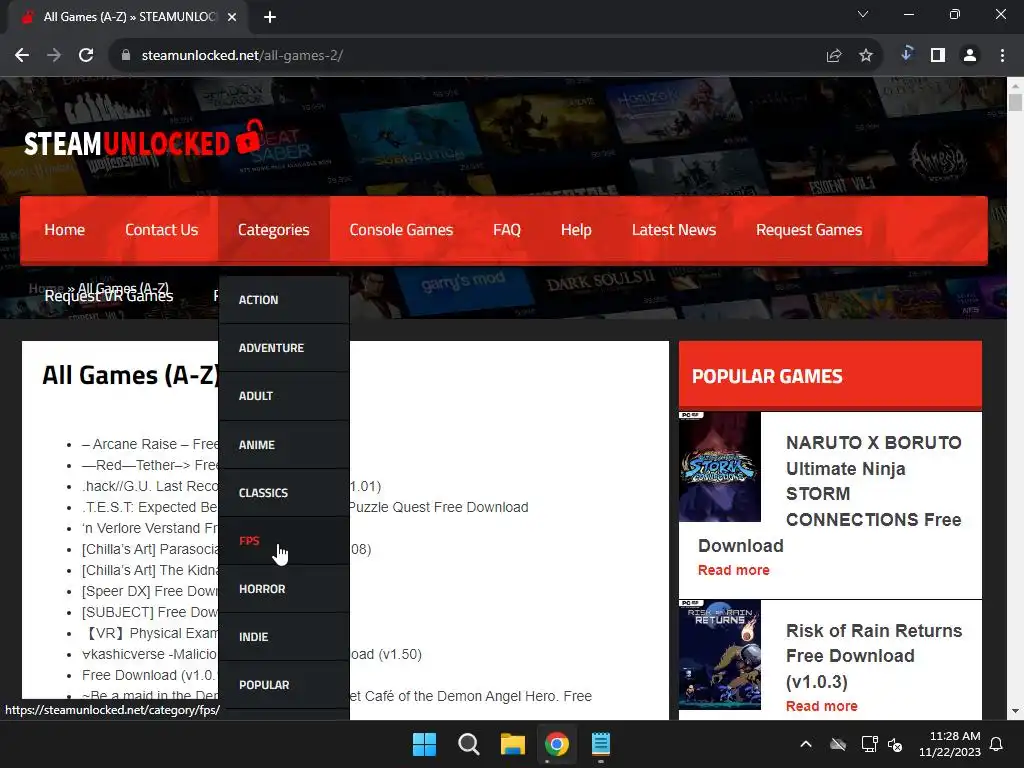The width and height of the screenshot is (1024, 768).
Task: Click the cloud sync tray icon
Action: (838, 744)
